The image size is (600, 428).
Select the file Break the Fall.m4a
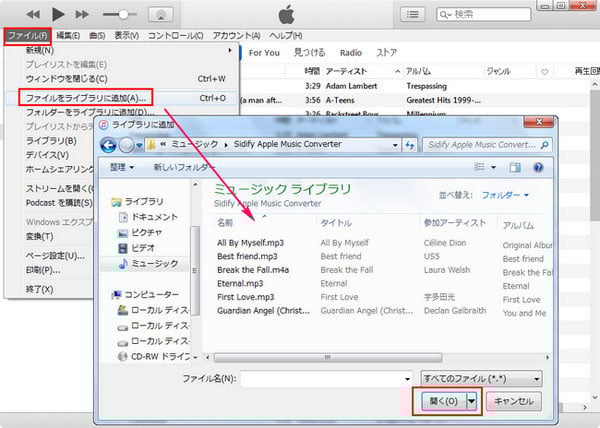point(253,270)
